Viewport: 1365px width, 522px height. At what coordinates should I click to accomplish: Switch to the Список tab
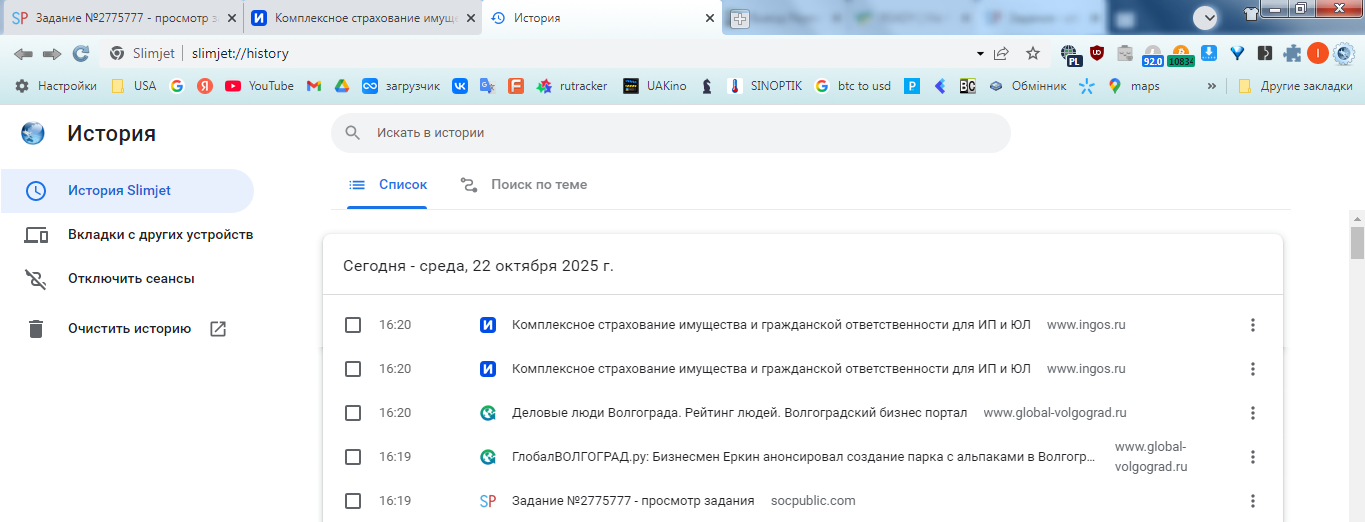click(x=388, y=184)
